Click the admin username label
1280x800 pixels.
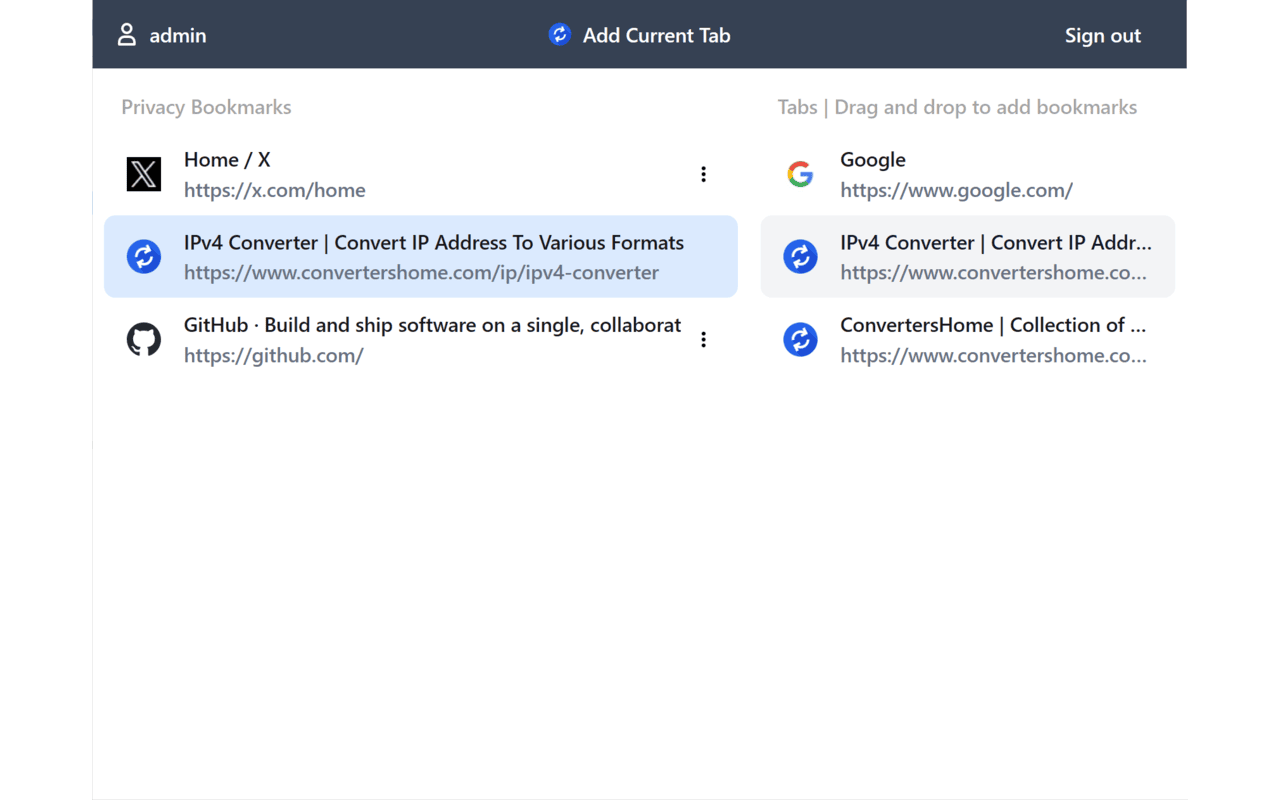pos(177,35)
